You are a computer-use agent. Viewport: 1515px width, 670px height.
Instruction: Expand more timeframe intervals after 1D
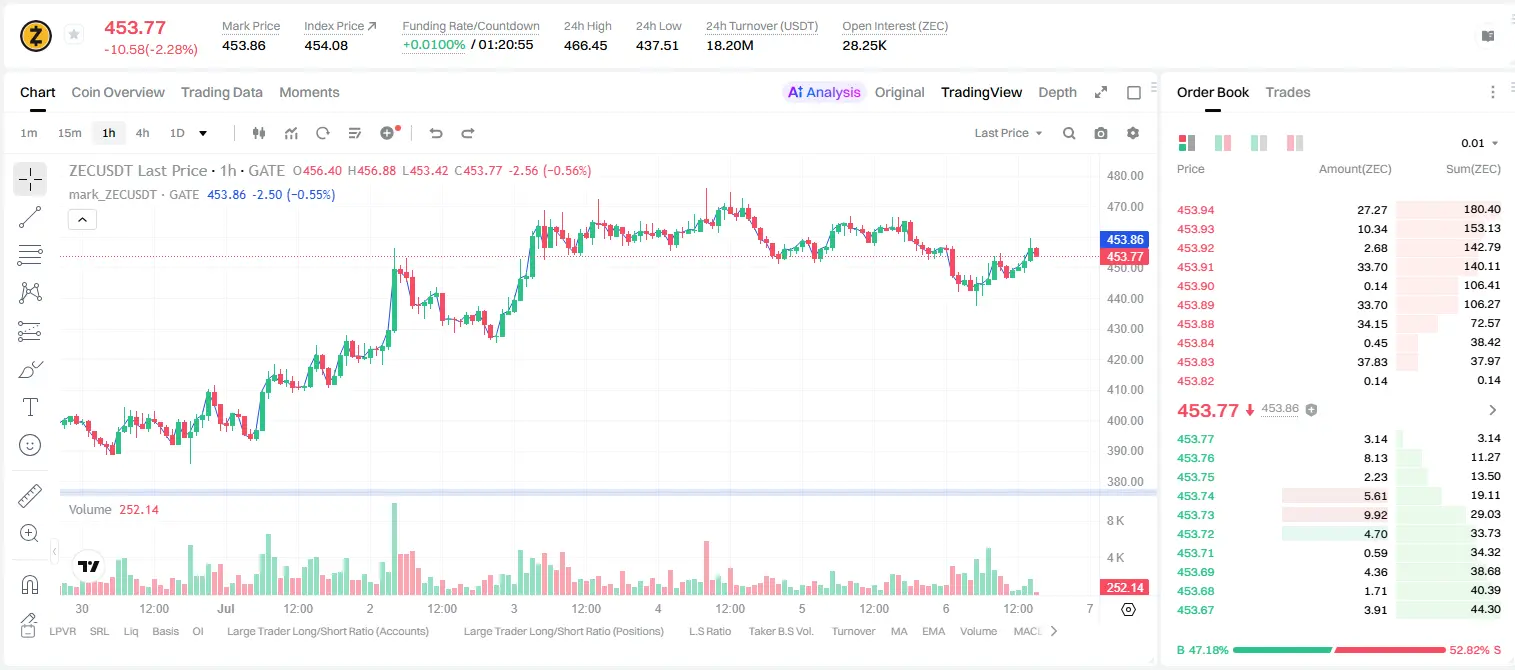(x=203, y=133)
